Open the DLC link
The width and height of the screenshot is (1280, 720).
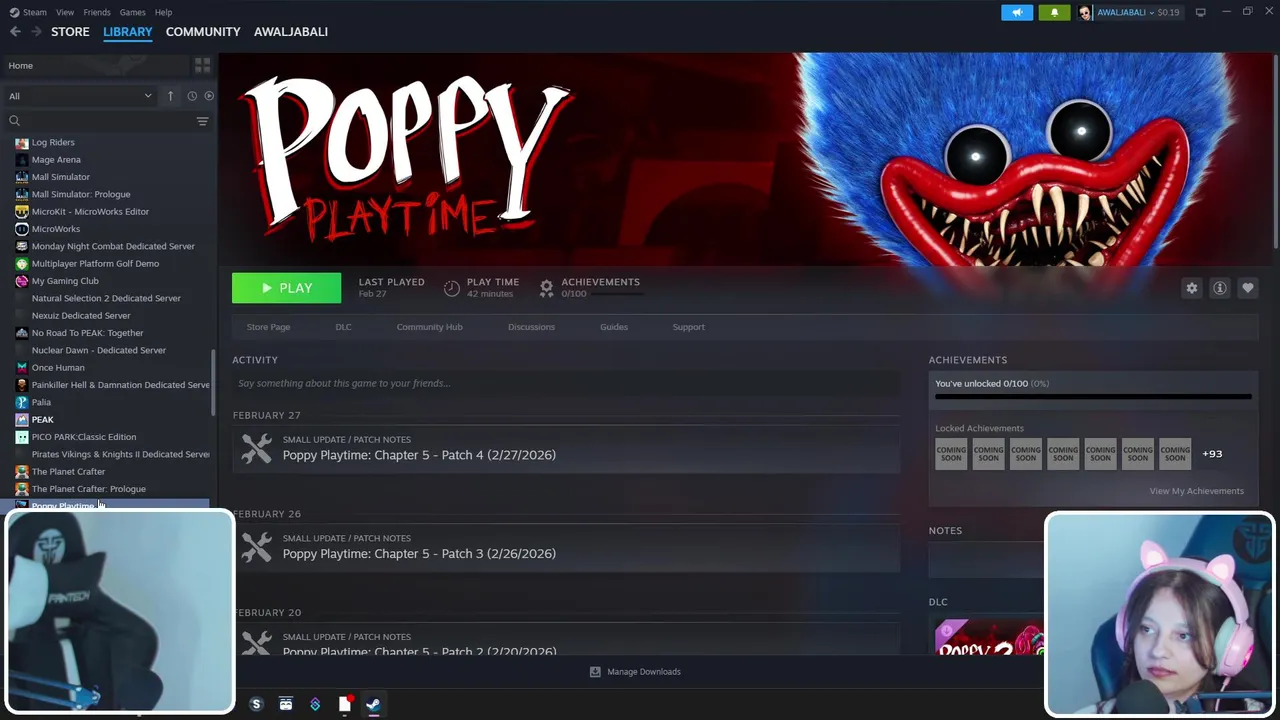click(x=343, y=327)
